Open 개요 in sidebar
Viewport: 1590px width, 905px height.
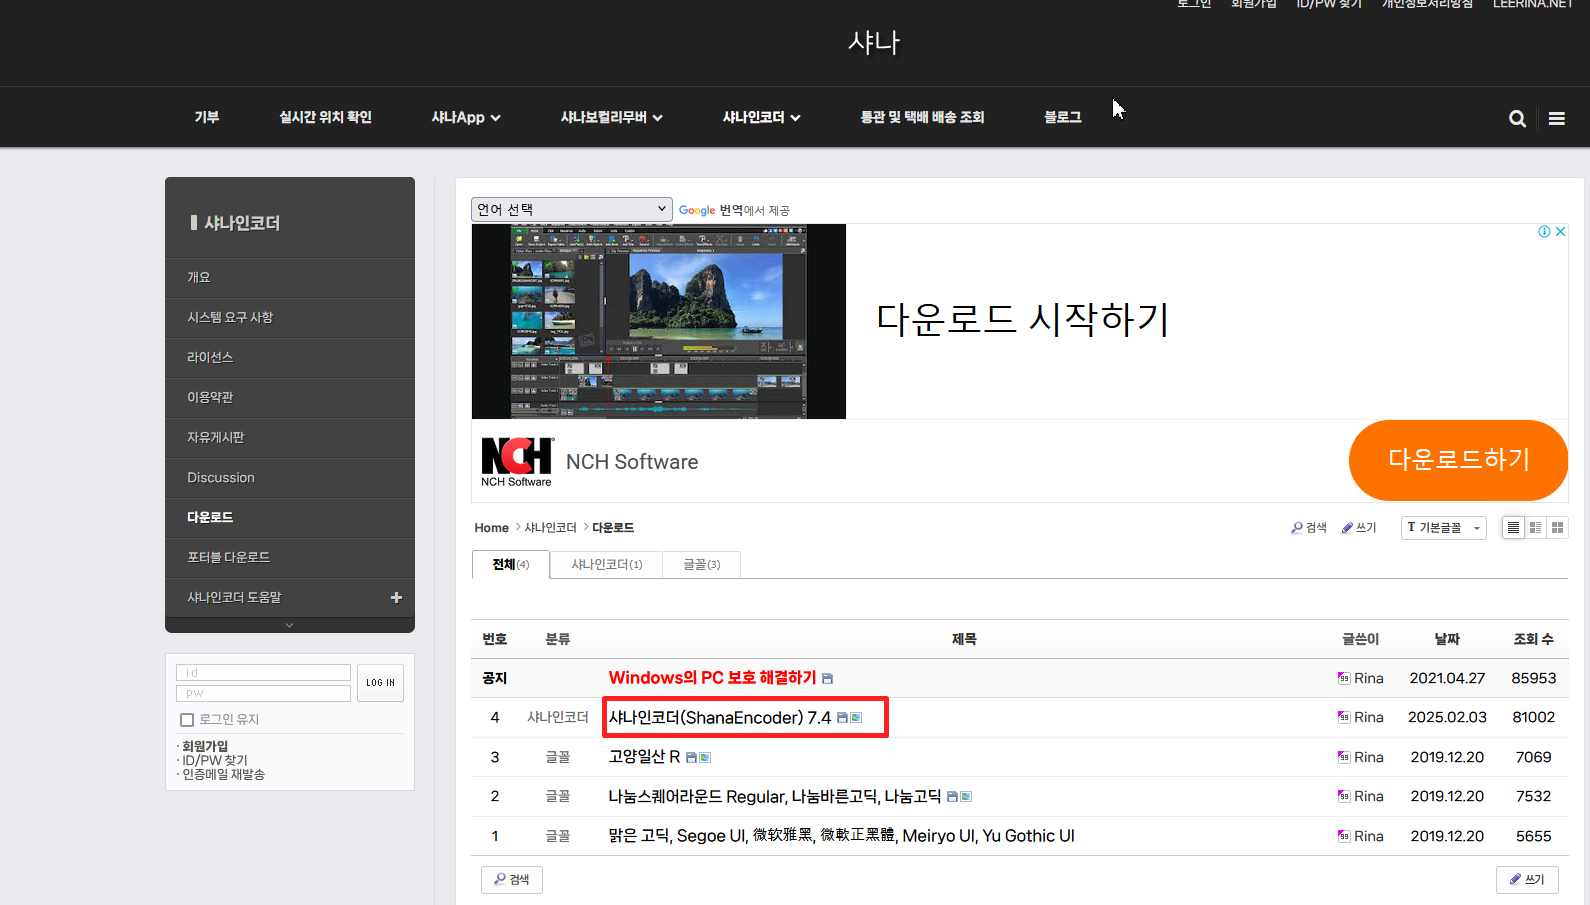click(290, 277)
